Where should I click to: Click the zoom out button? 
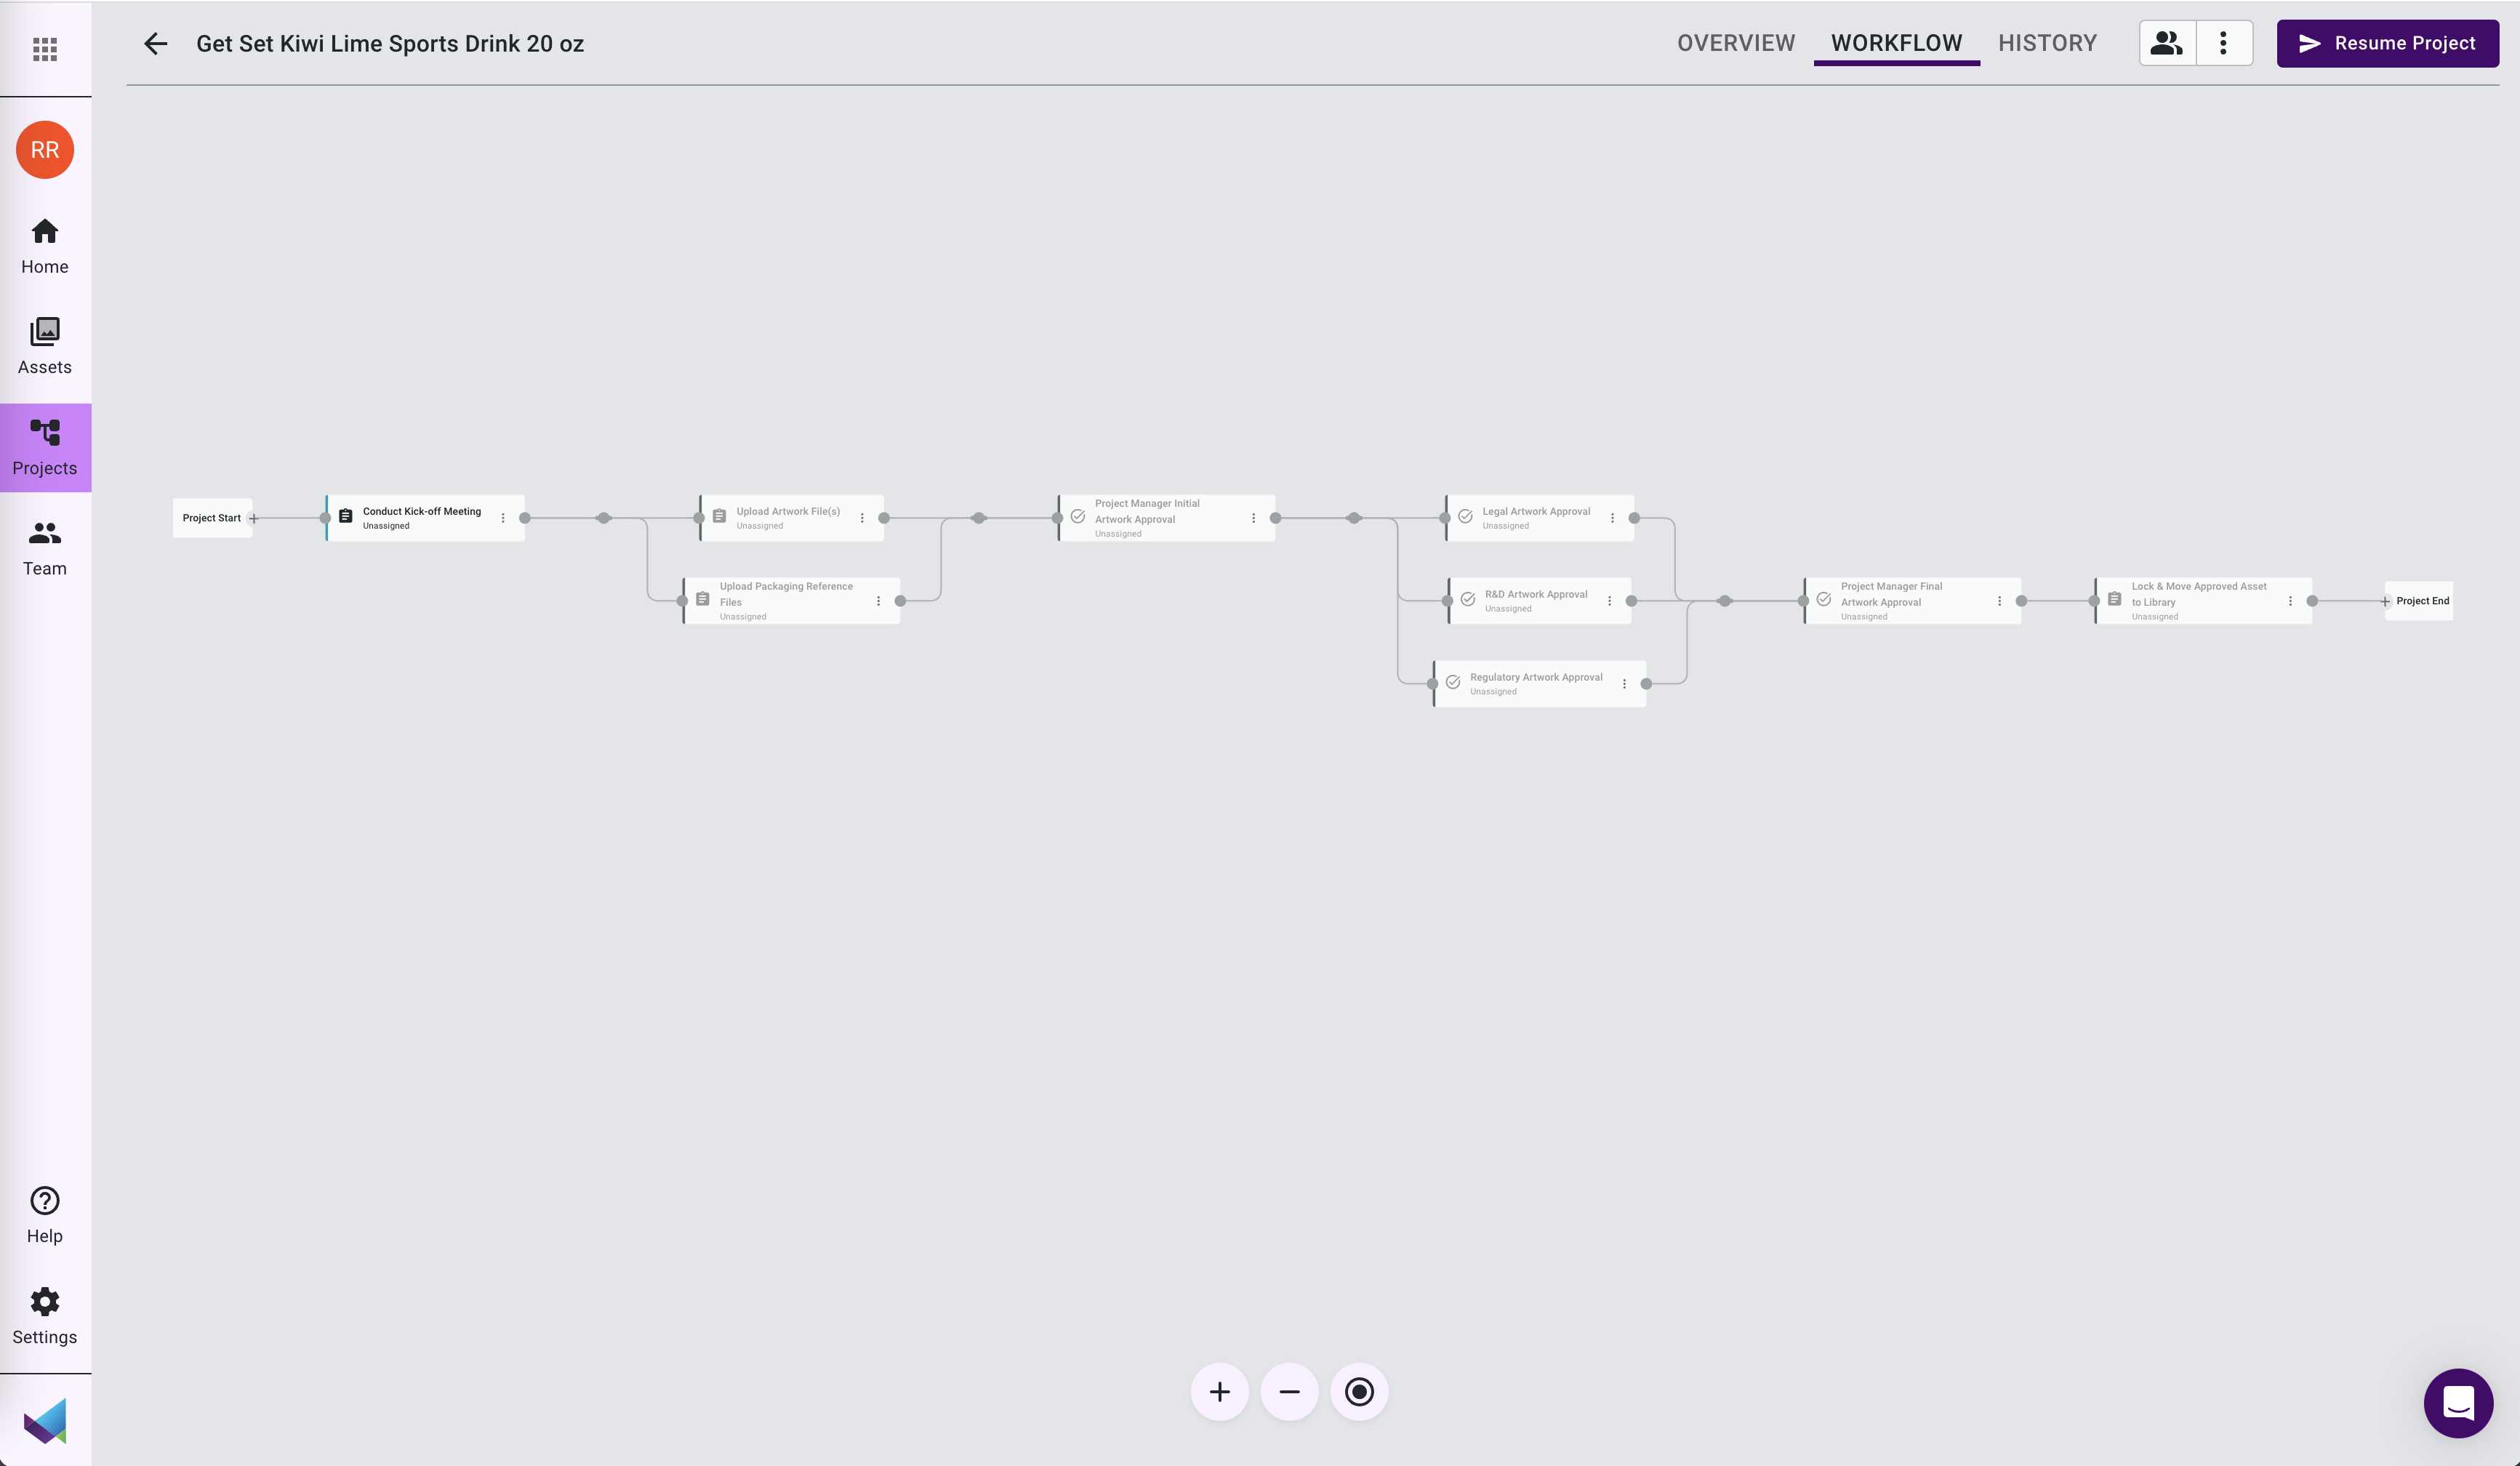[1289, 1391]
